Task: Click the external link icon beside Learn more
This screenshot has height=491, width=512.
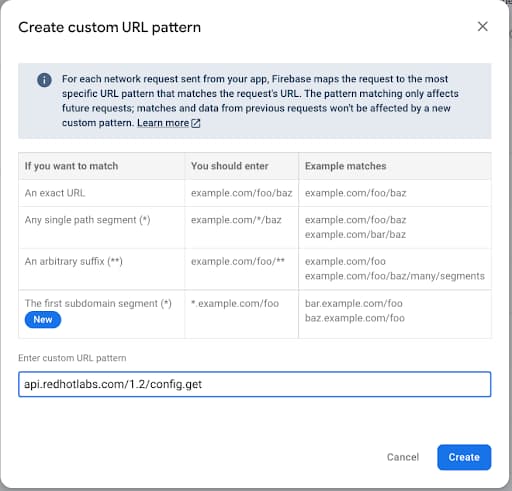Action: 196,123
